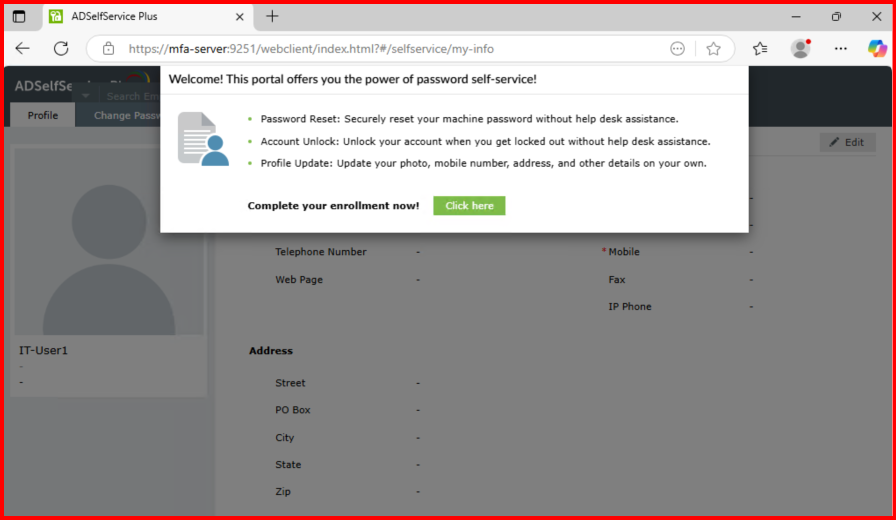Click the browser Back arrow

pyautogui.click(x=22, y=48)
